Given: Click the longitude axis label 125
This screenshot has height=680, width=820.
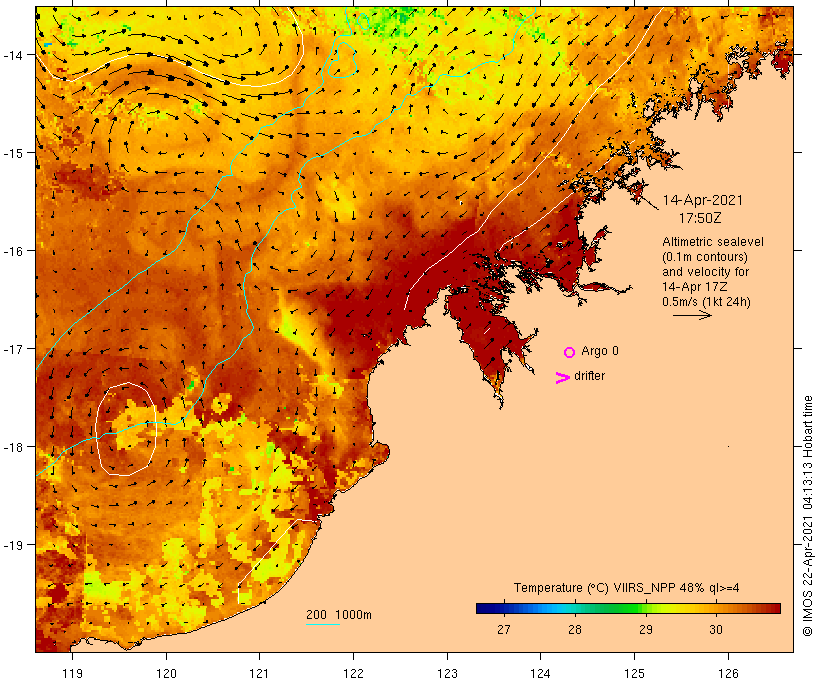Looking at the screenshot, I should pyautogui.click(x=634, y=673).
